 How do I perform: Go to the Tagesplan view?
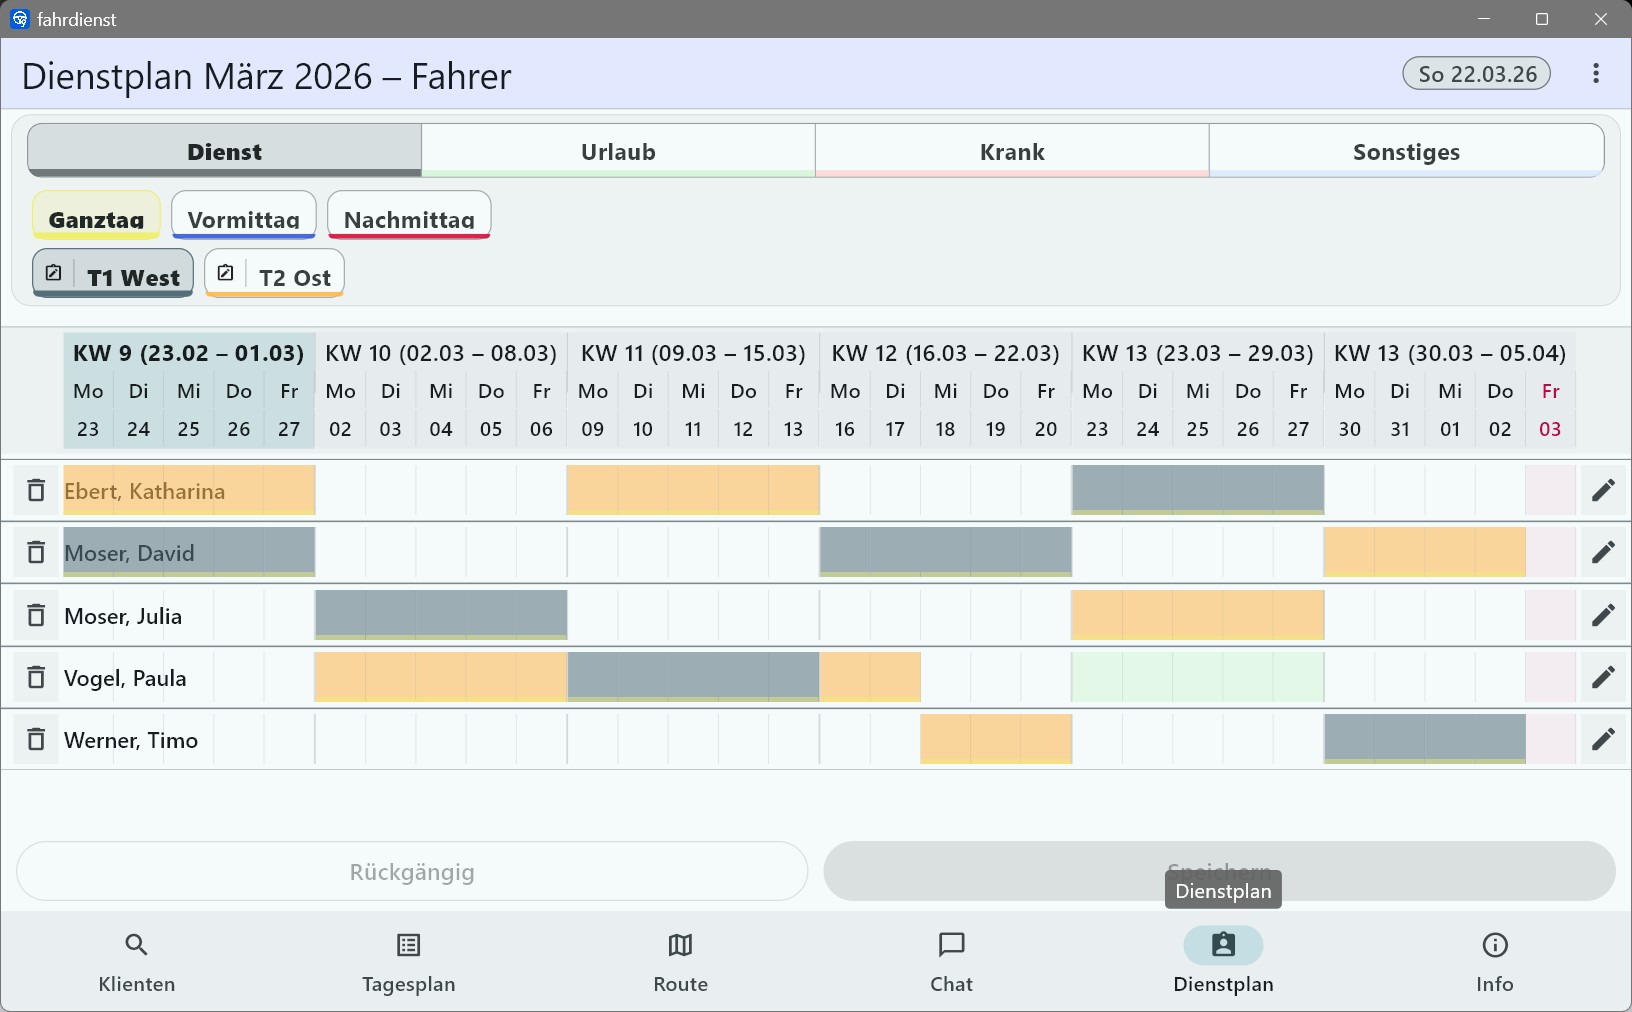[409, 962]
